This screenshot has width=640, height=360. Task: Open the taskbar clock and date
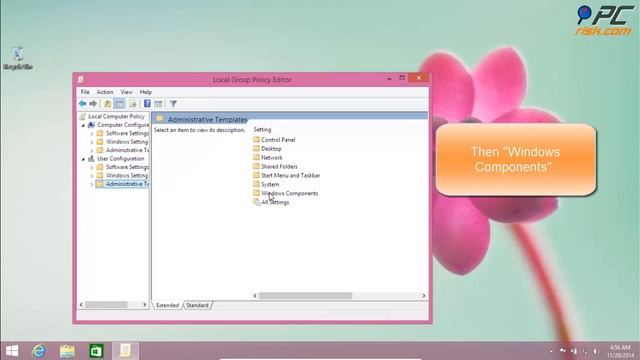tap(620, 351)
